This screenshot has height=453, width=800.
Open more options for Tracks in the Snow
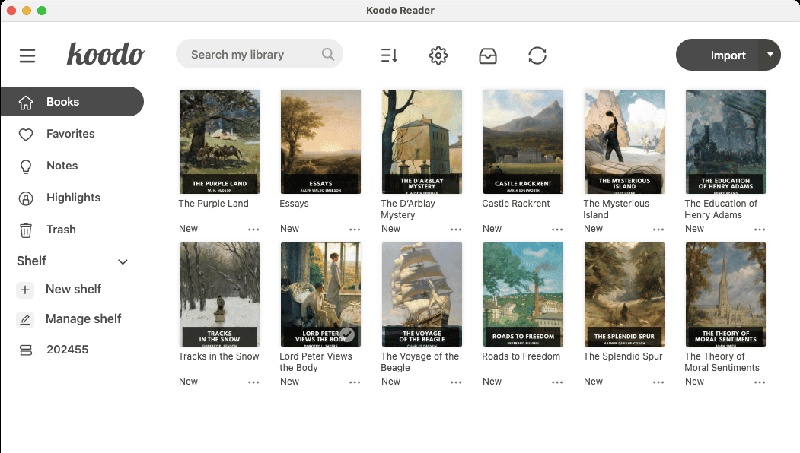tap(254, 382)
